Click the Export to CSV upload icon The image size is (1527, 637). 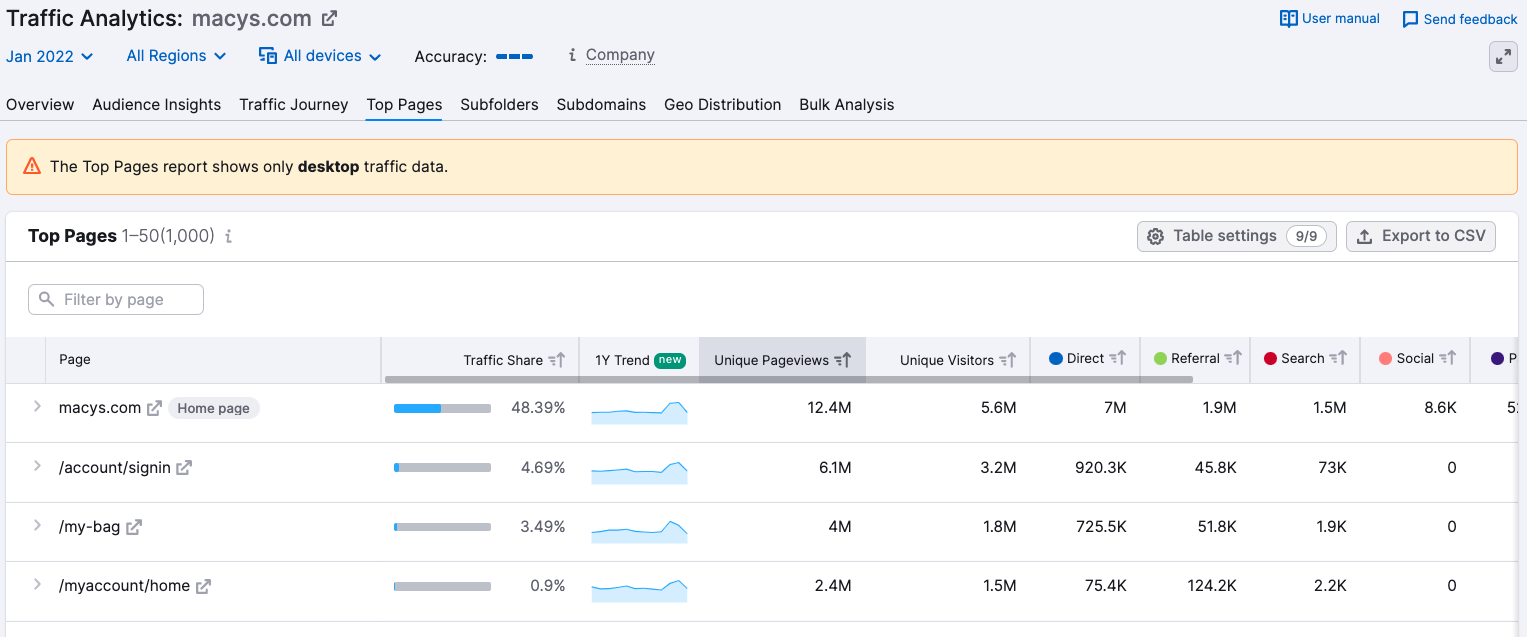1364,237
